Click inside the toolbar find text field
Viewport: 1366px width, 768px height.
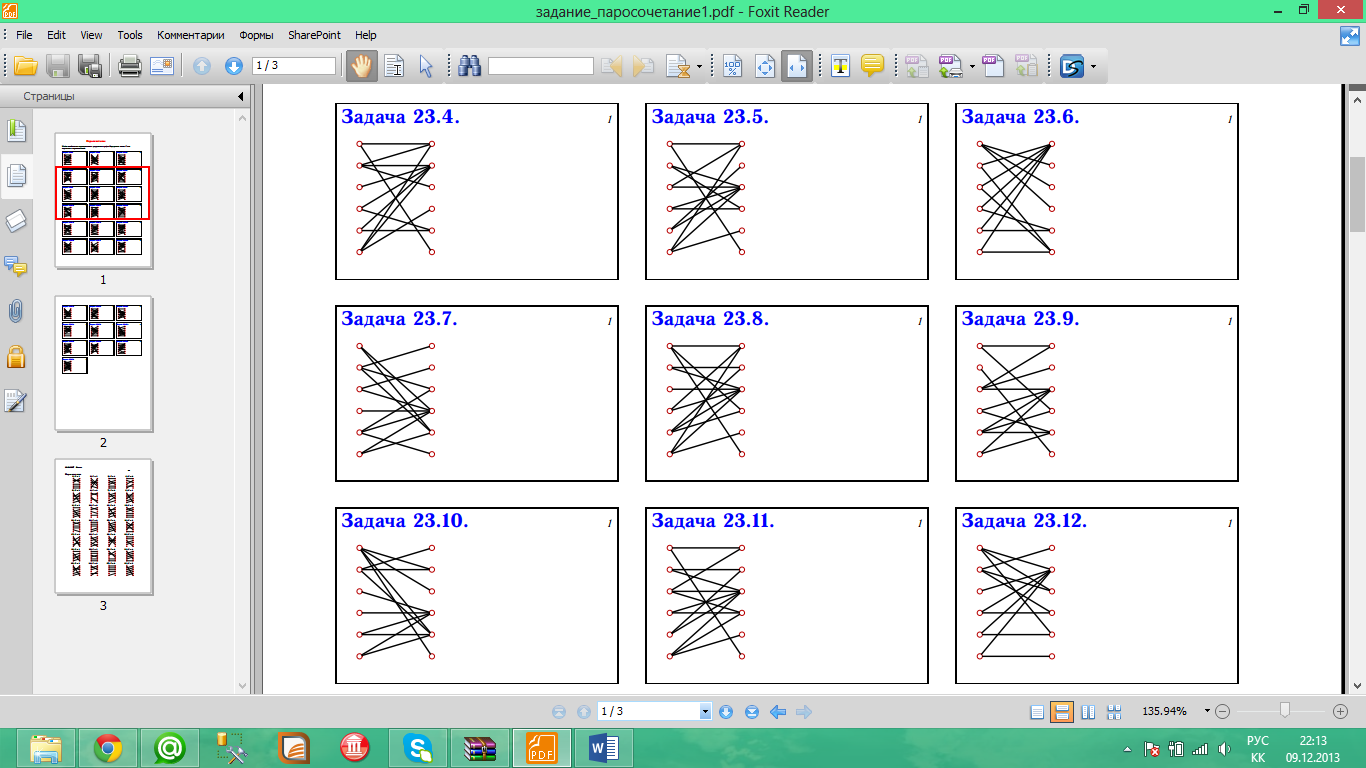pyautogui.click(x=540, y=66)
